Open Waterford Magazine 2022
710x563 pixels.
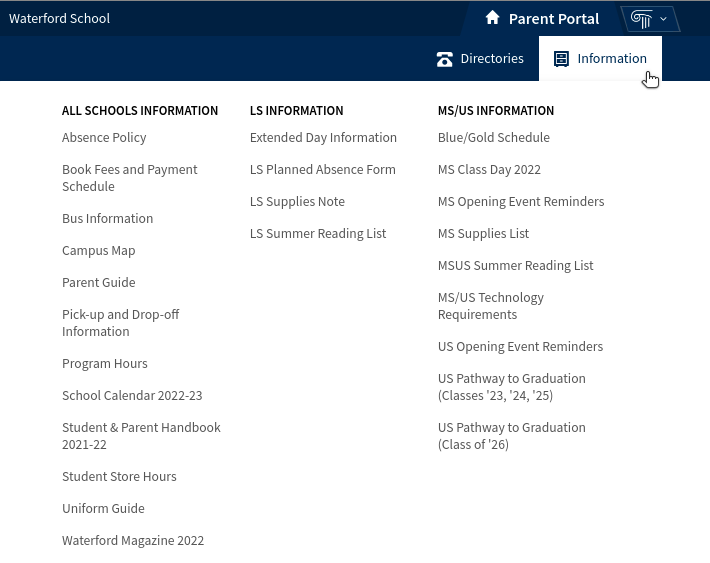tap(133, 540)
